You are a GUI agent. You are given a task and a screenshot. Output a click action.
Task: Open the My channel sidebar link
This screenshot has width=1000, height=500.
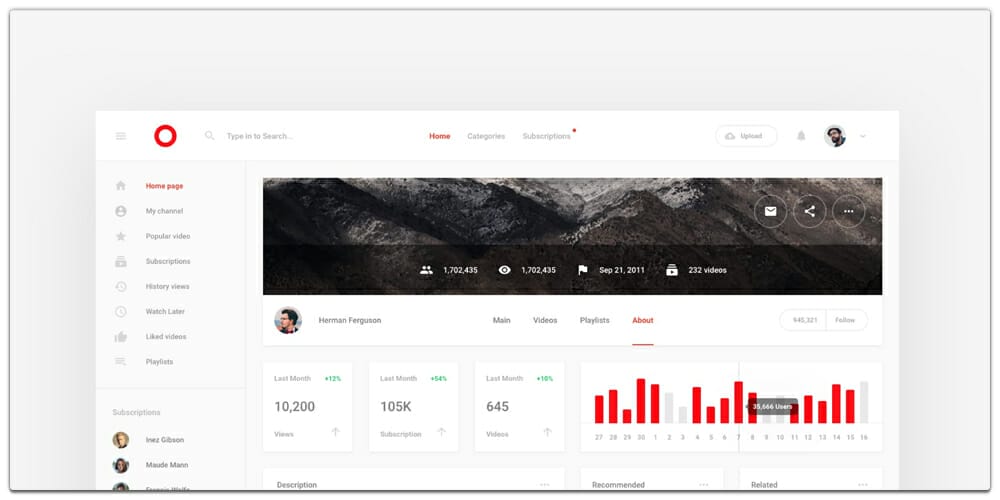164,211
